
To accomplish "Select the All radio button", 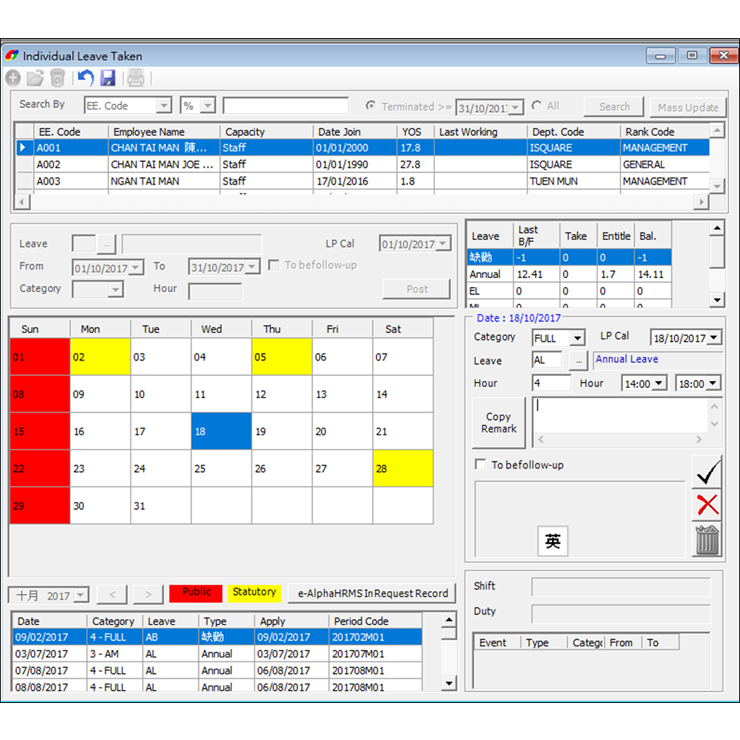I will pos(537,106).
